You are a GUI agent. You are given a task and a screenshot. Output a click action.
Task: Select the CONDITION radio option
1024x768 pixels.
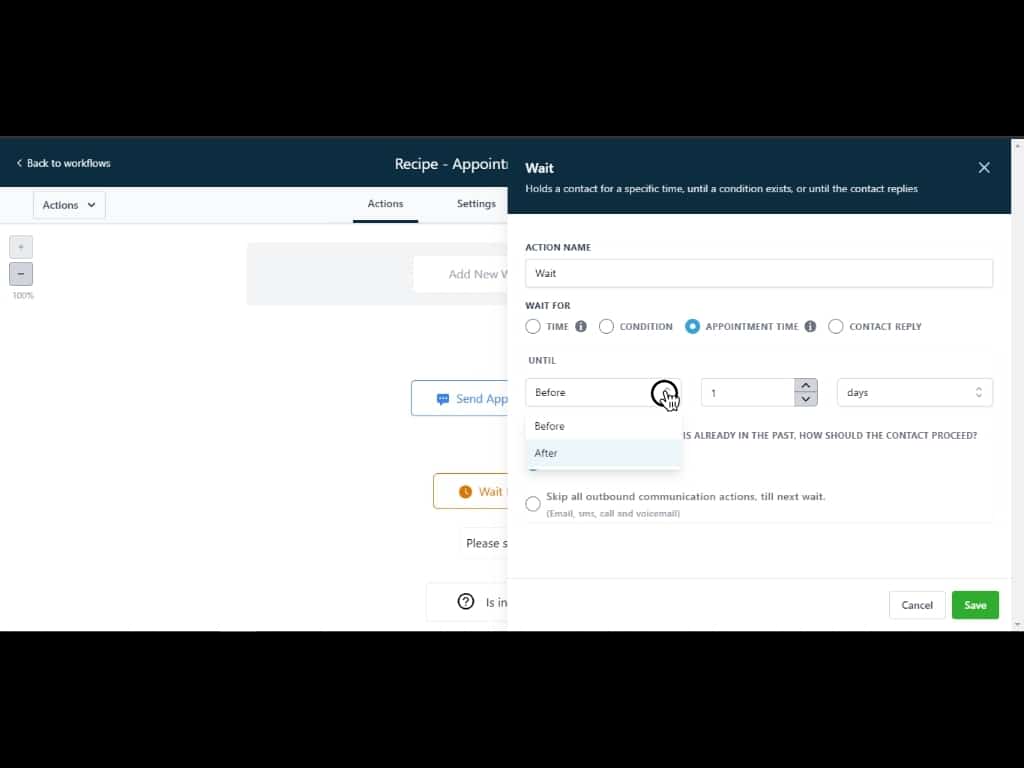[607, 327]
